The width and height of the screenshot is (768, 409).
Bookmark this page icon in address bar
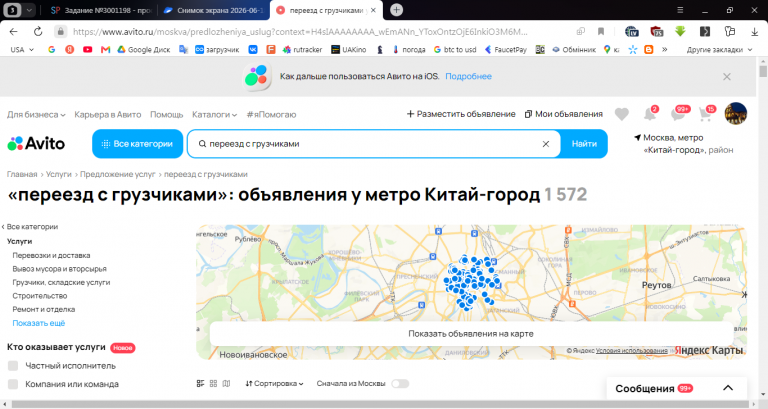(x=600, y=32)
